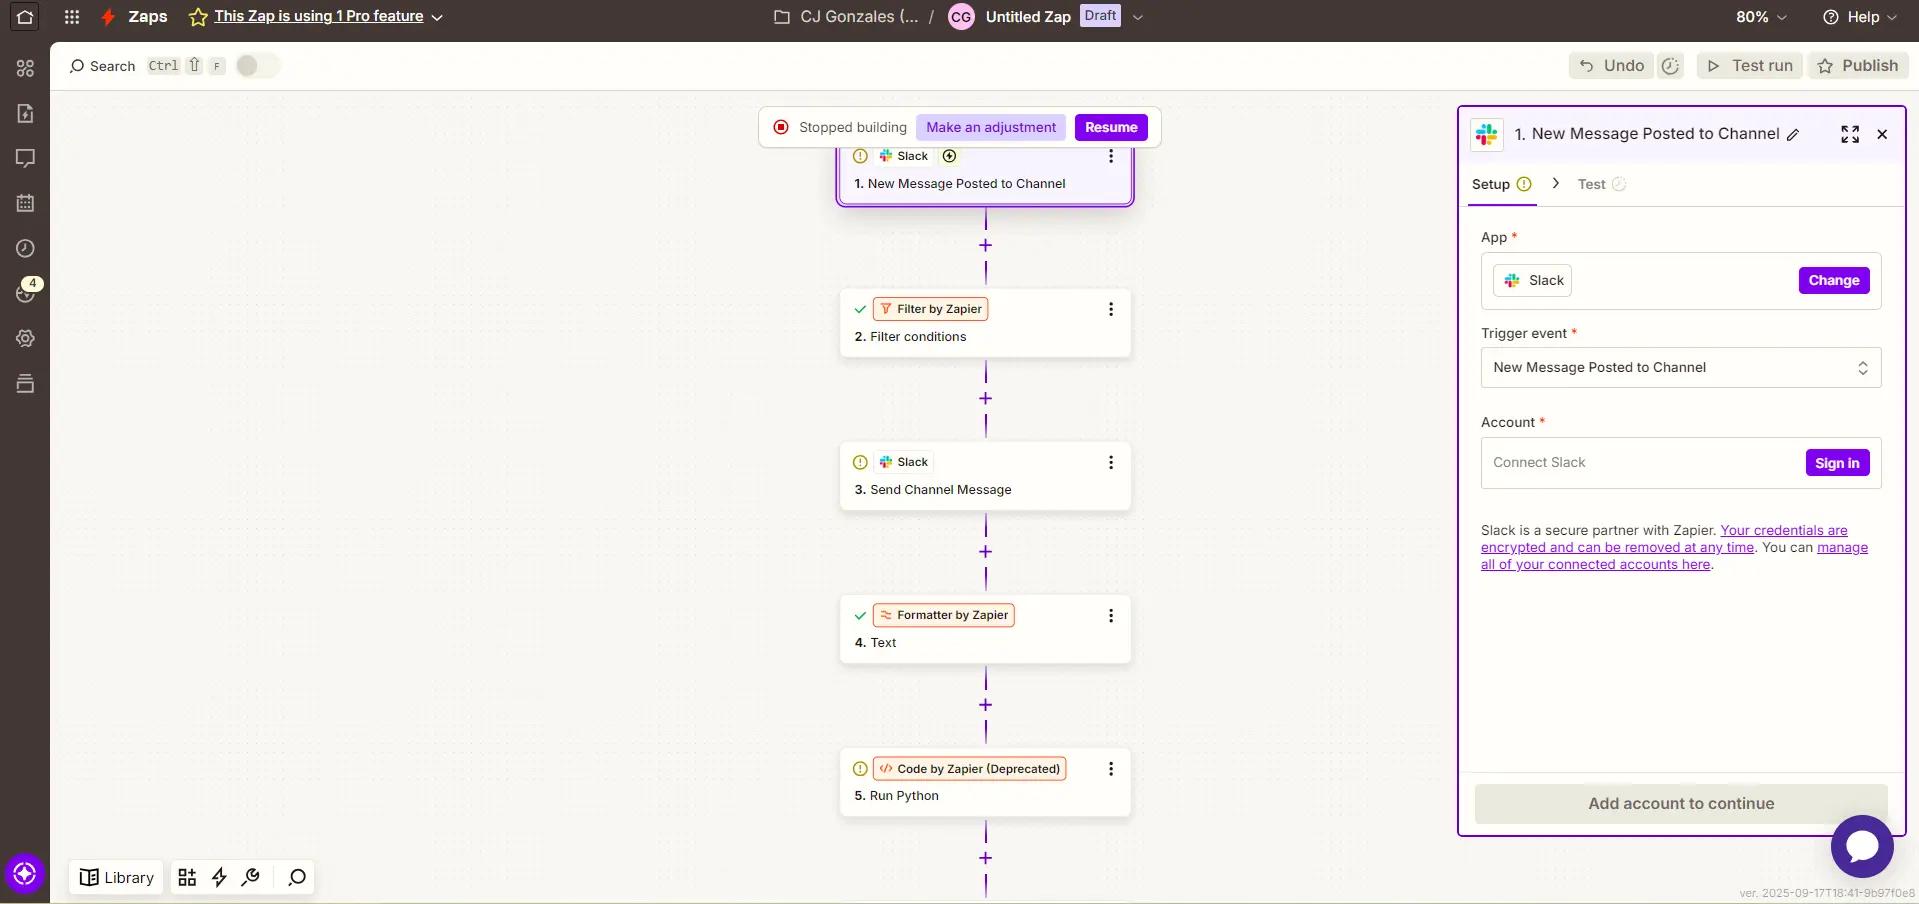This screenshot has width=1919, height=904.
Task: Open the Help menu
Action: click(x=1860, y=16)
